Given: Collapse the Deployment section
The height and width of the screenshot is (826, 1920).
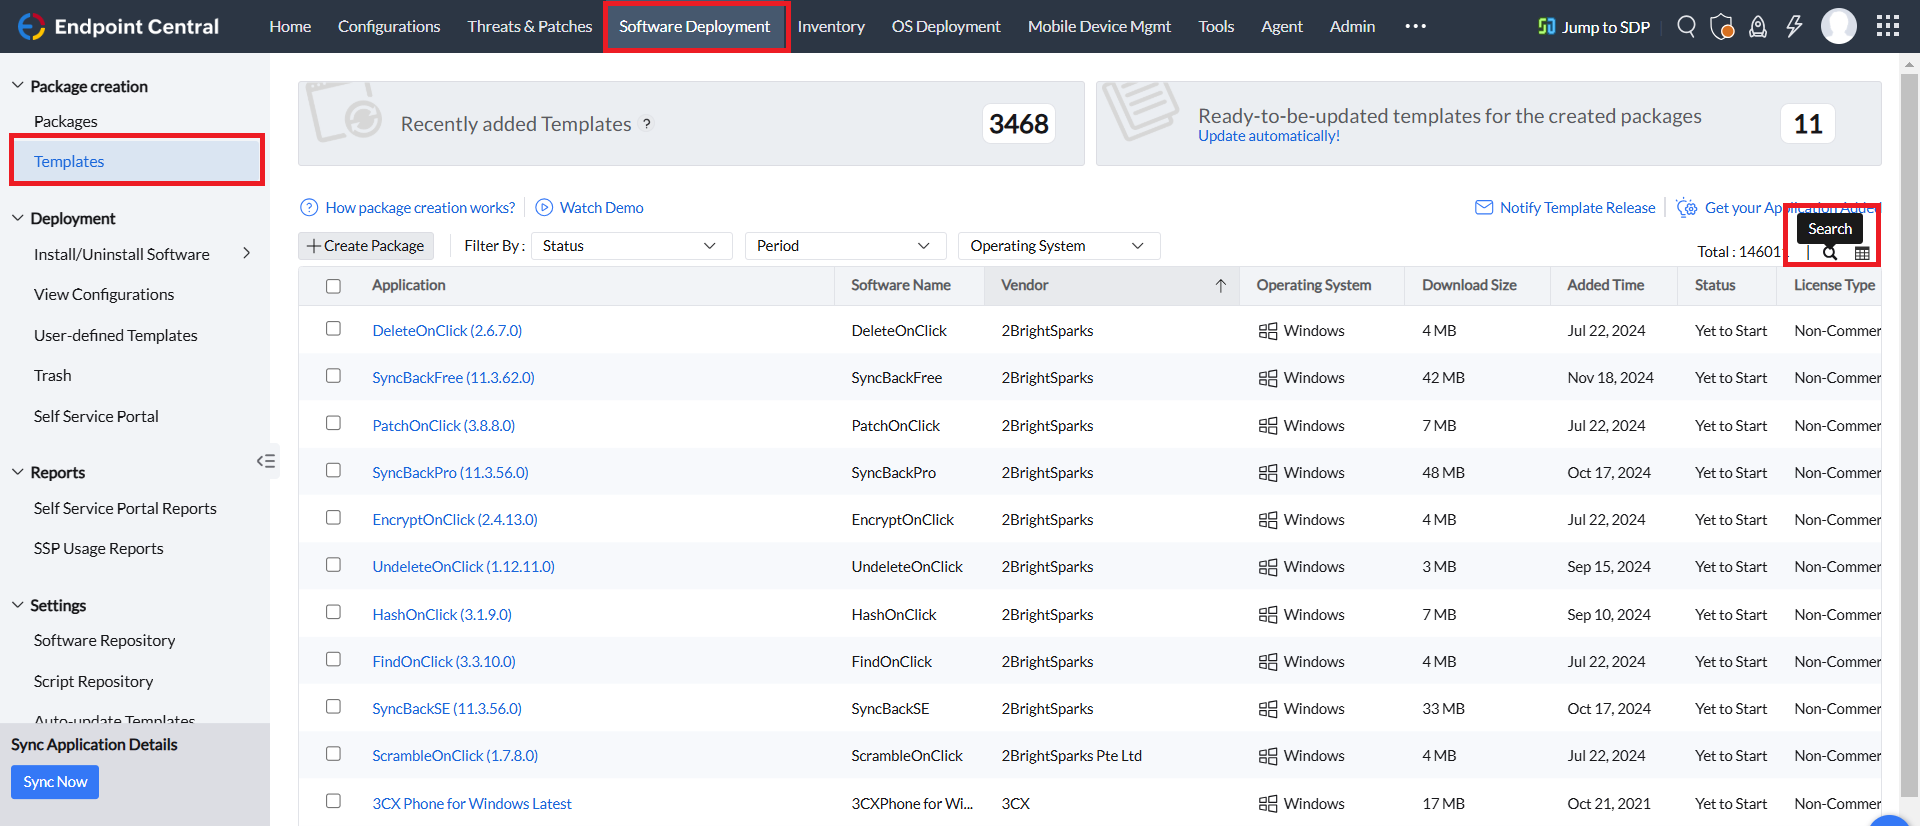Looking at the screenshot, I should 17,218.
